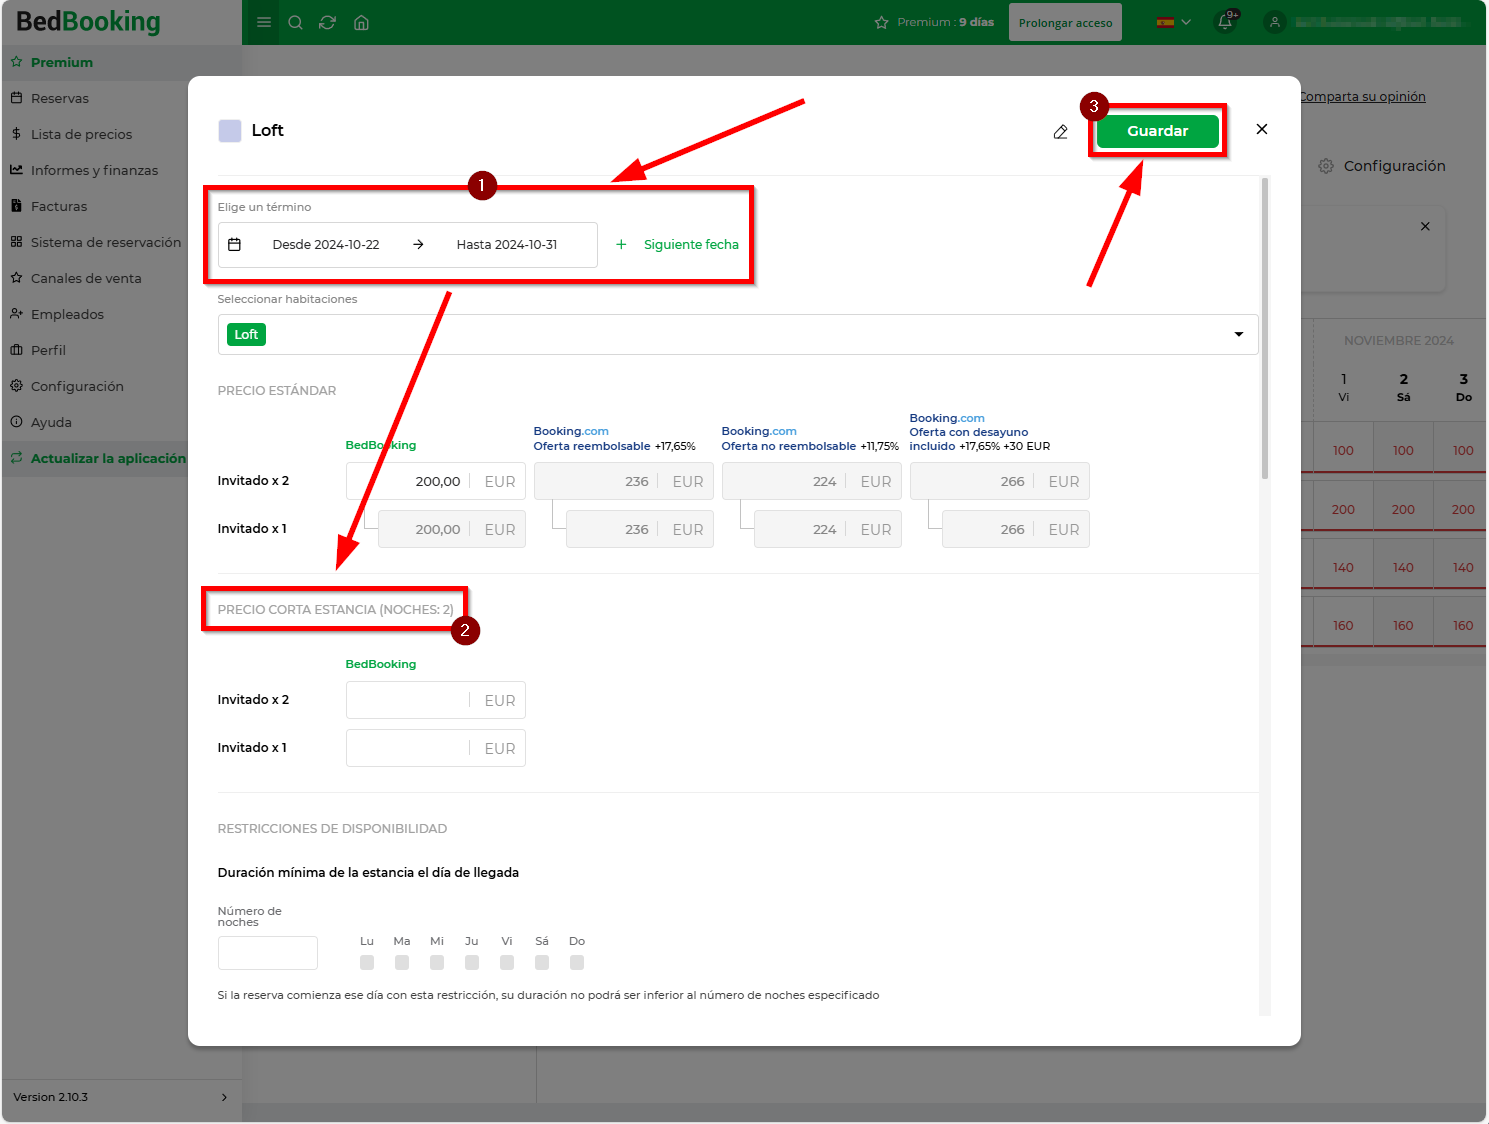Click the Premium star icon beside days counter
The height and width of the screenshot is (1124, 1489).
[x=881, y=22]
